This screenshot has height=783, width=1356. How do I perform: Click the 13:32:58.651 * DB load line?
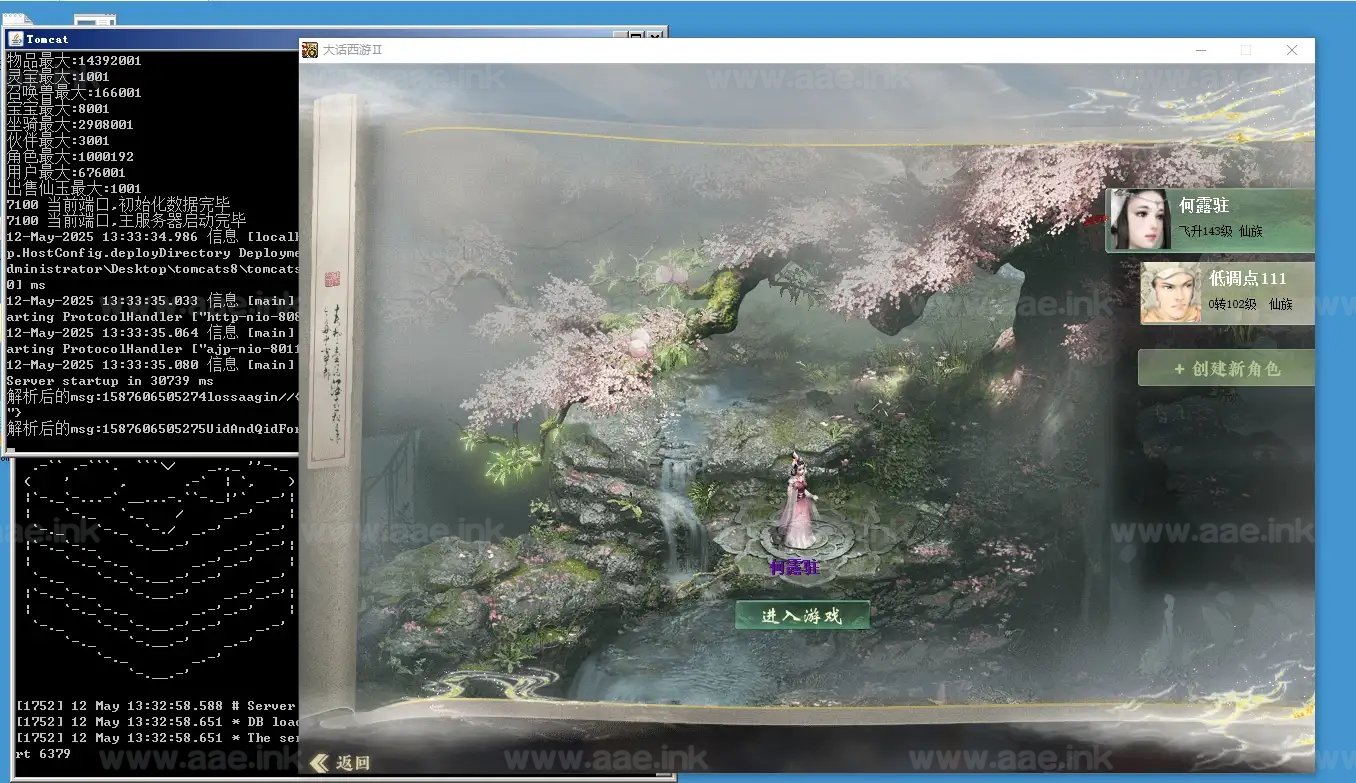click(x=156, y=722)
